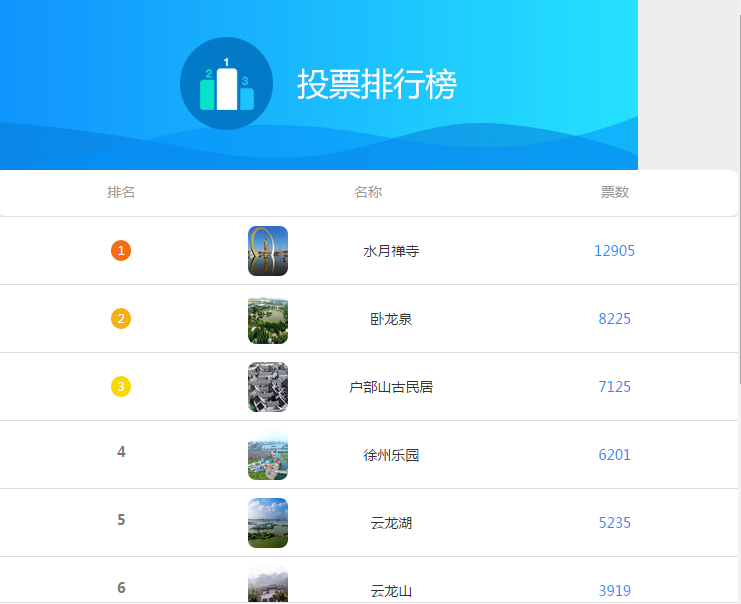741x604 pixels.
Task: Click the 投票排行榜 title text
Action: [377, 84]
